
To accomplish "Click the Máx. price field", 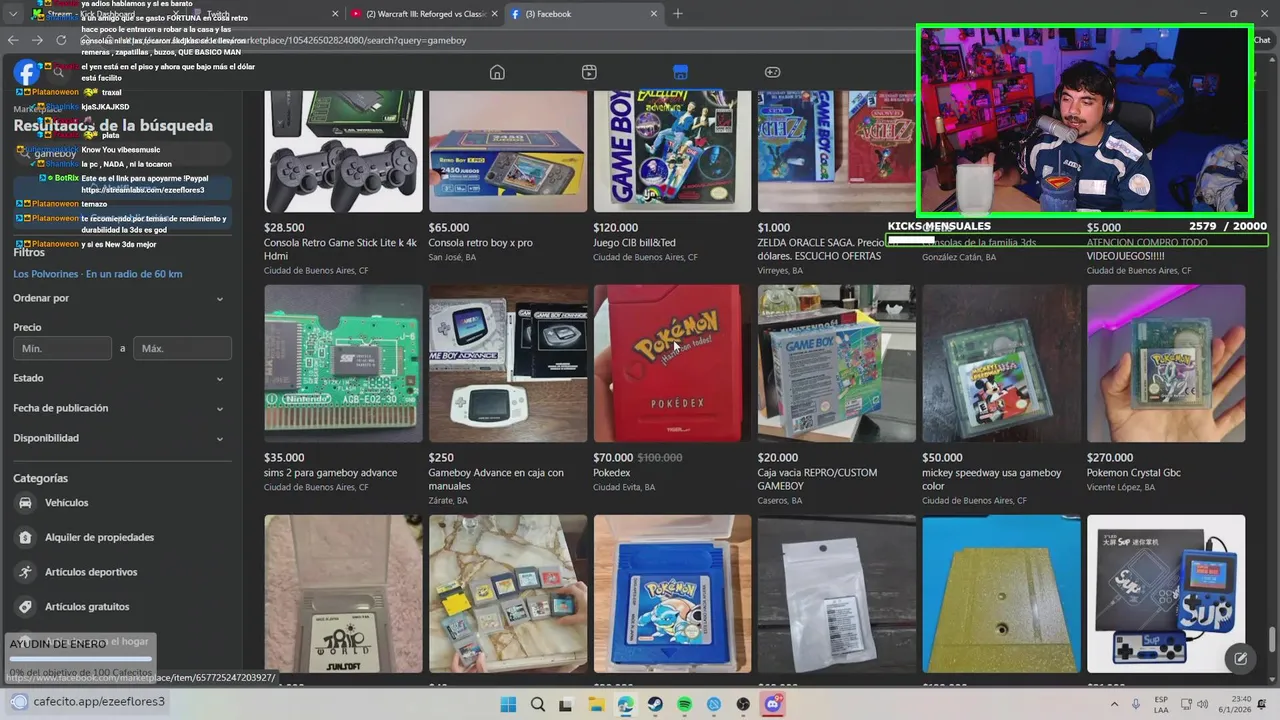I will (182, 348).
